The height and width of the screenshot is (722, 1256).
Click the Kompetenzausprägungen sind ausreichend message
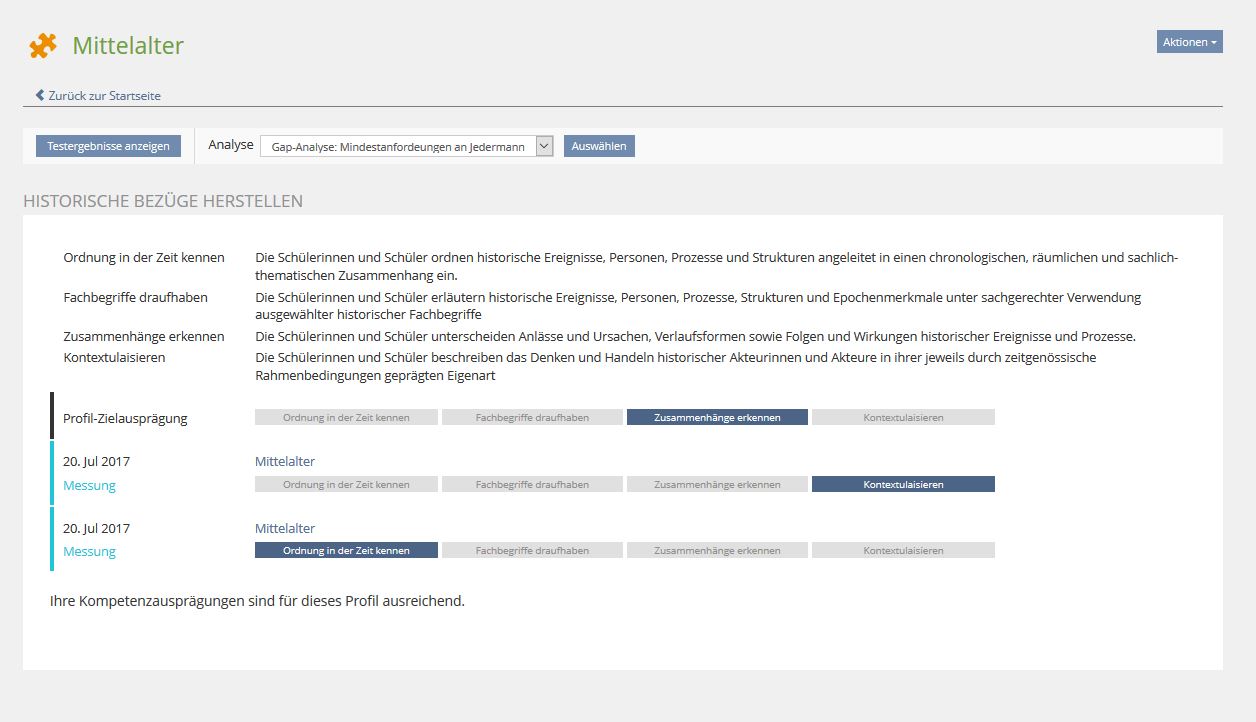pos(257,602)
